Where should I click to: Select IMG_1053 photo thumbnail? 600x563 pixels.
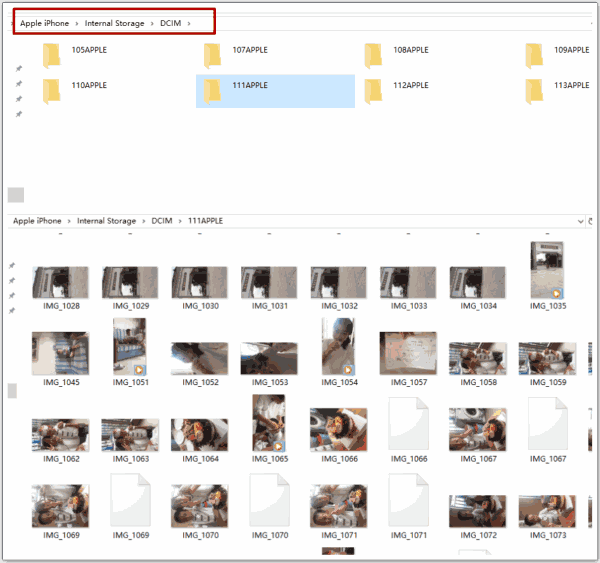point(269,359)
